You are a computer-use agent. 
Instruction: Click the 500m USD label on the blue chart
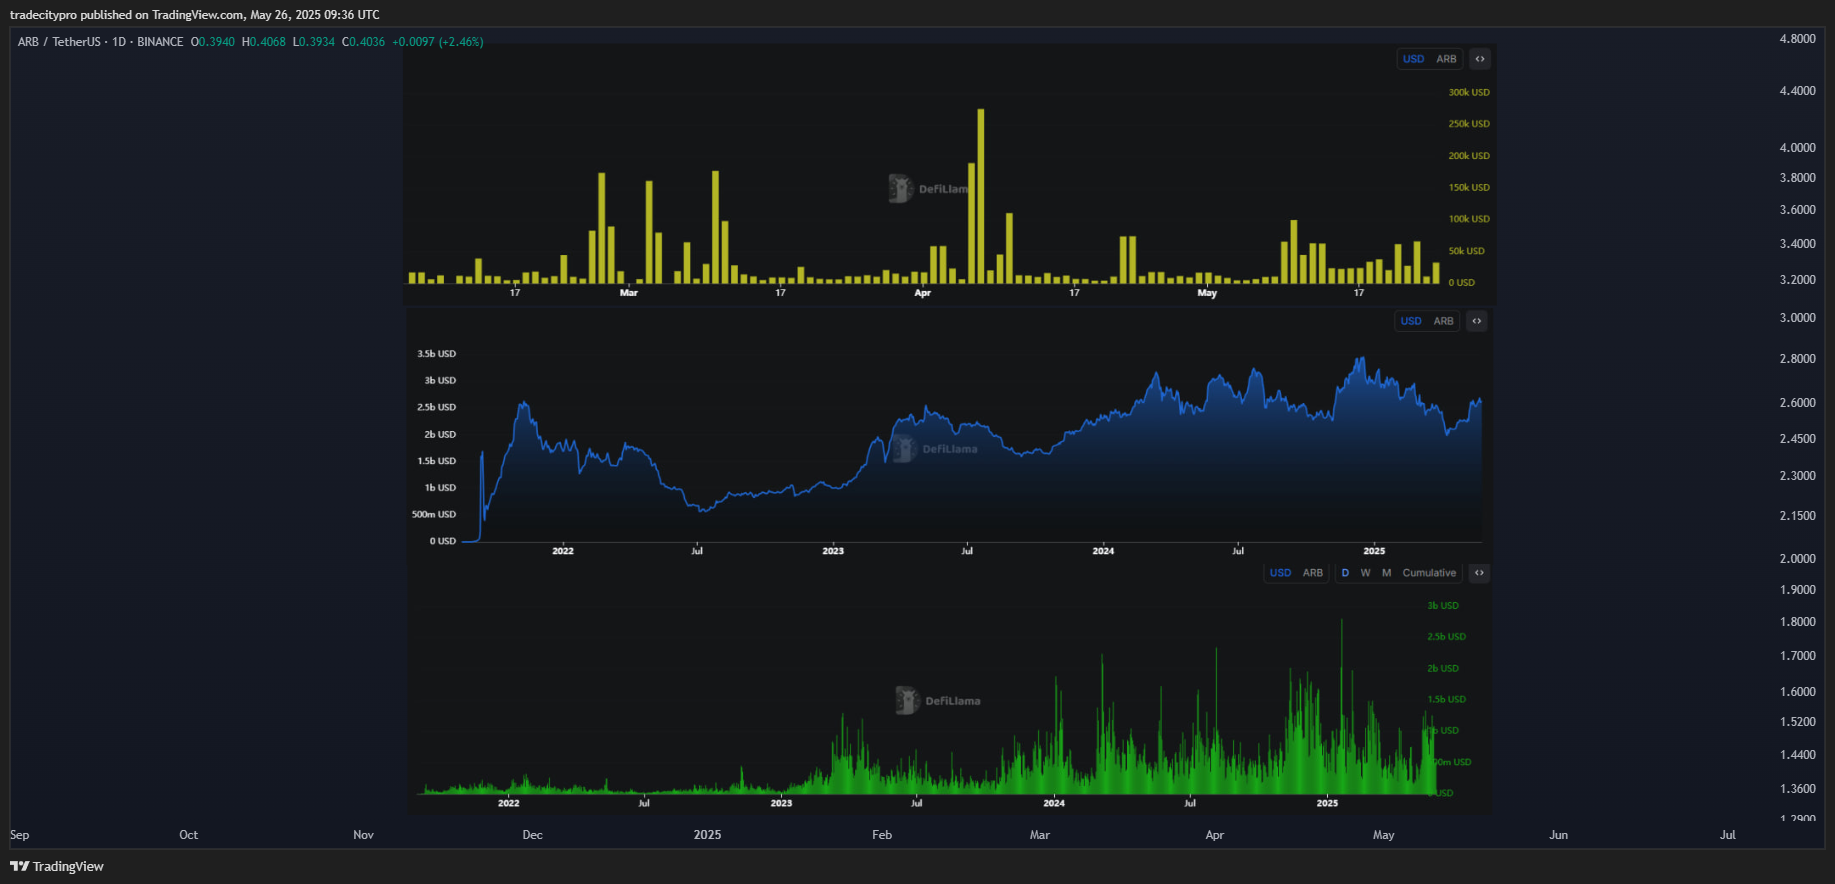434,515
